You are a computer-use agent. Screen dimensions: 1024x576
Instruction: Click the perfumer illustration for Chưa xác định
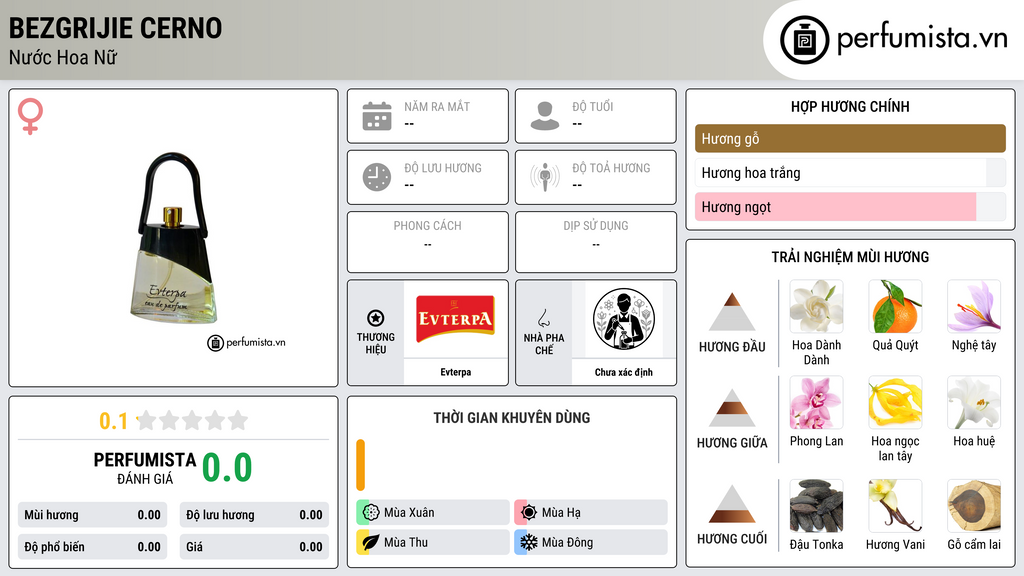click(623, 319)
